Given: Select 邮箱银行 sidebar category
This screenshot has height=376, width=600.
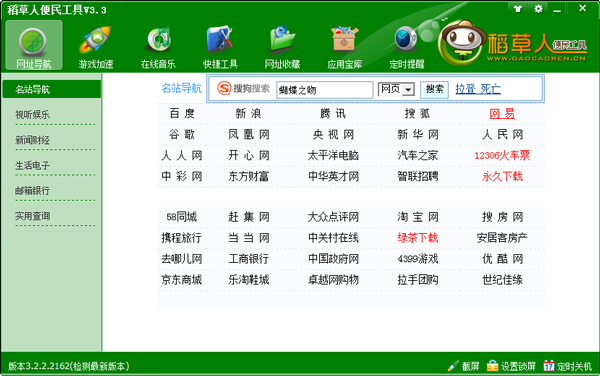Looking at the screenshot, I should click(33, 190).
